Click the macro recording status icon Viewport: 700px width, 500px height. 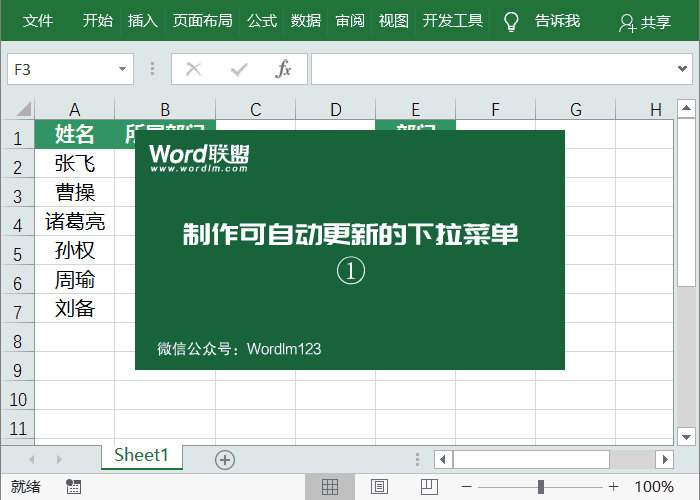(73, 487)
